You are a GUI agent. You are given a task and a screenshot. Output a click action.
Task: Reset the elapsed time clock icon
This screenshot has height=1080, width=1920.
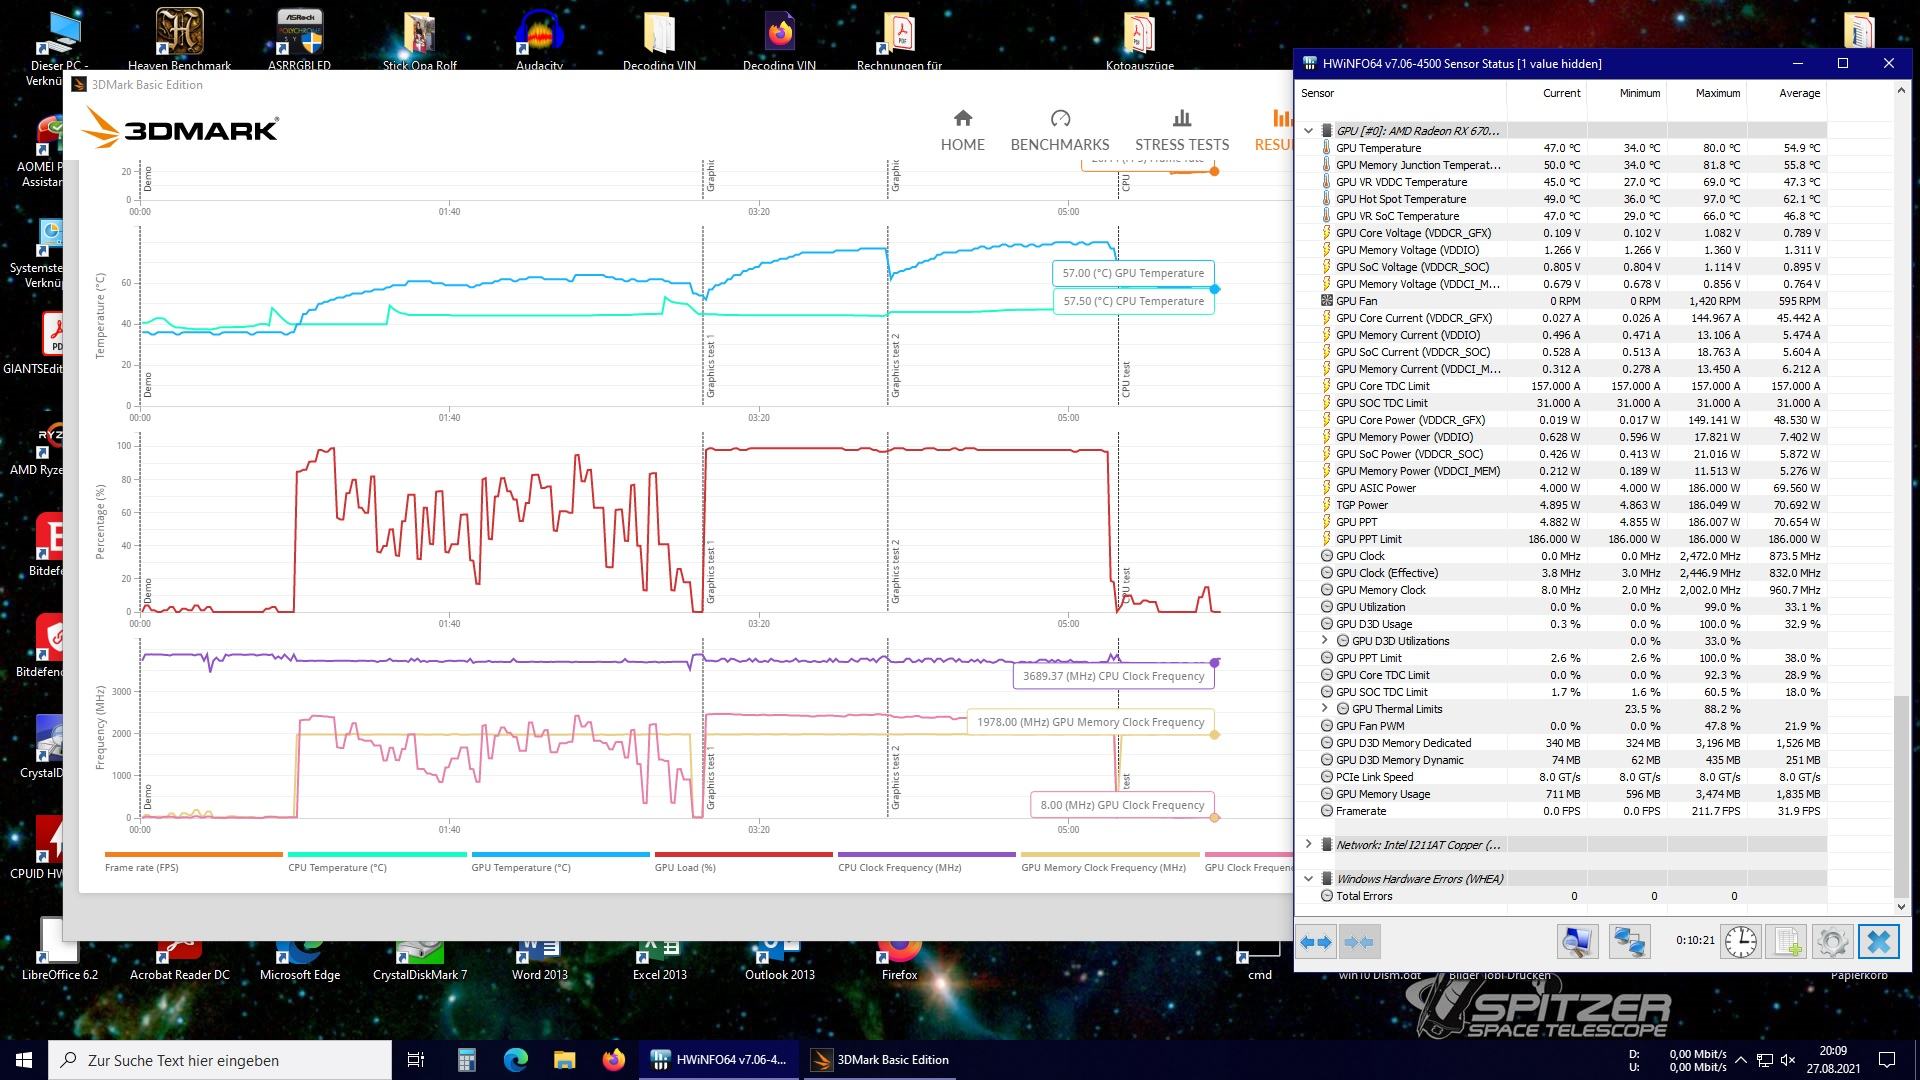pyautogui.click(x=1741, y=942)
